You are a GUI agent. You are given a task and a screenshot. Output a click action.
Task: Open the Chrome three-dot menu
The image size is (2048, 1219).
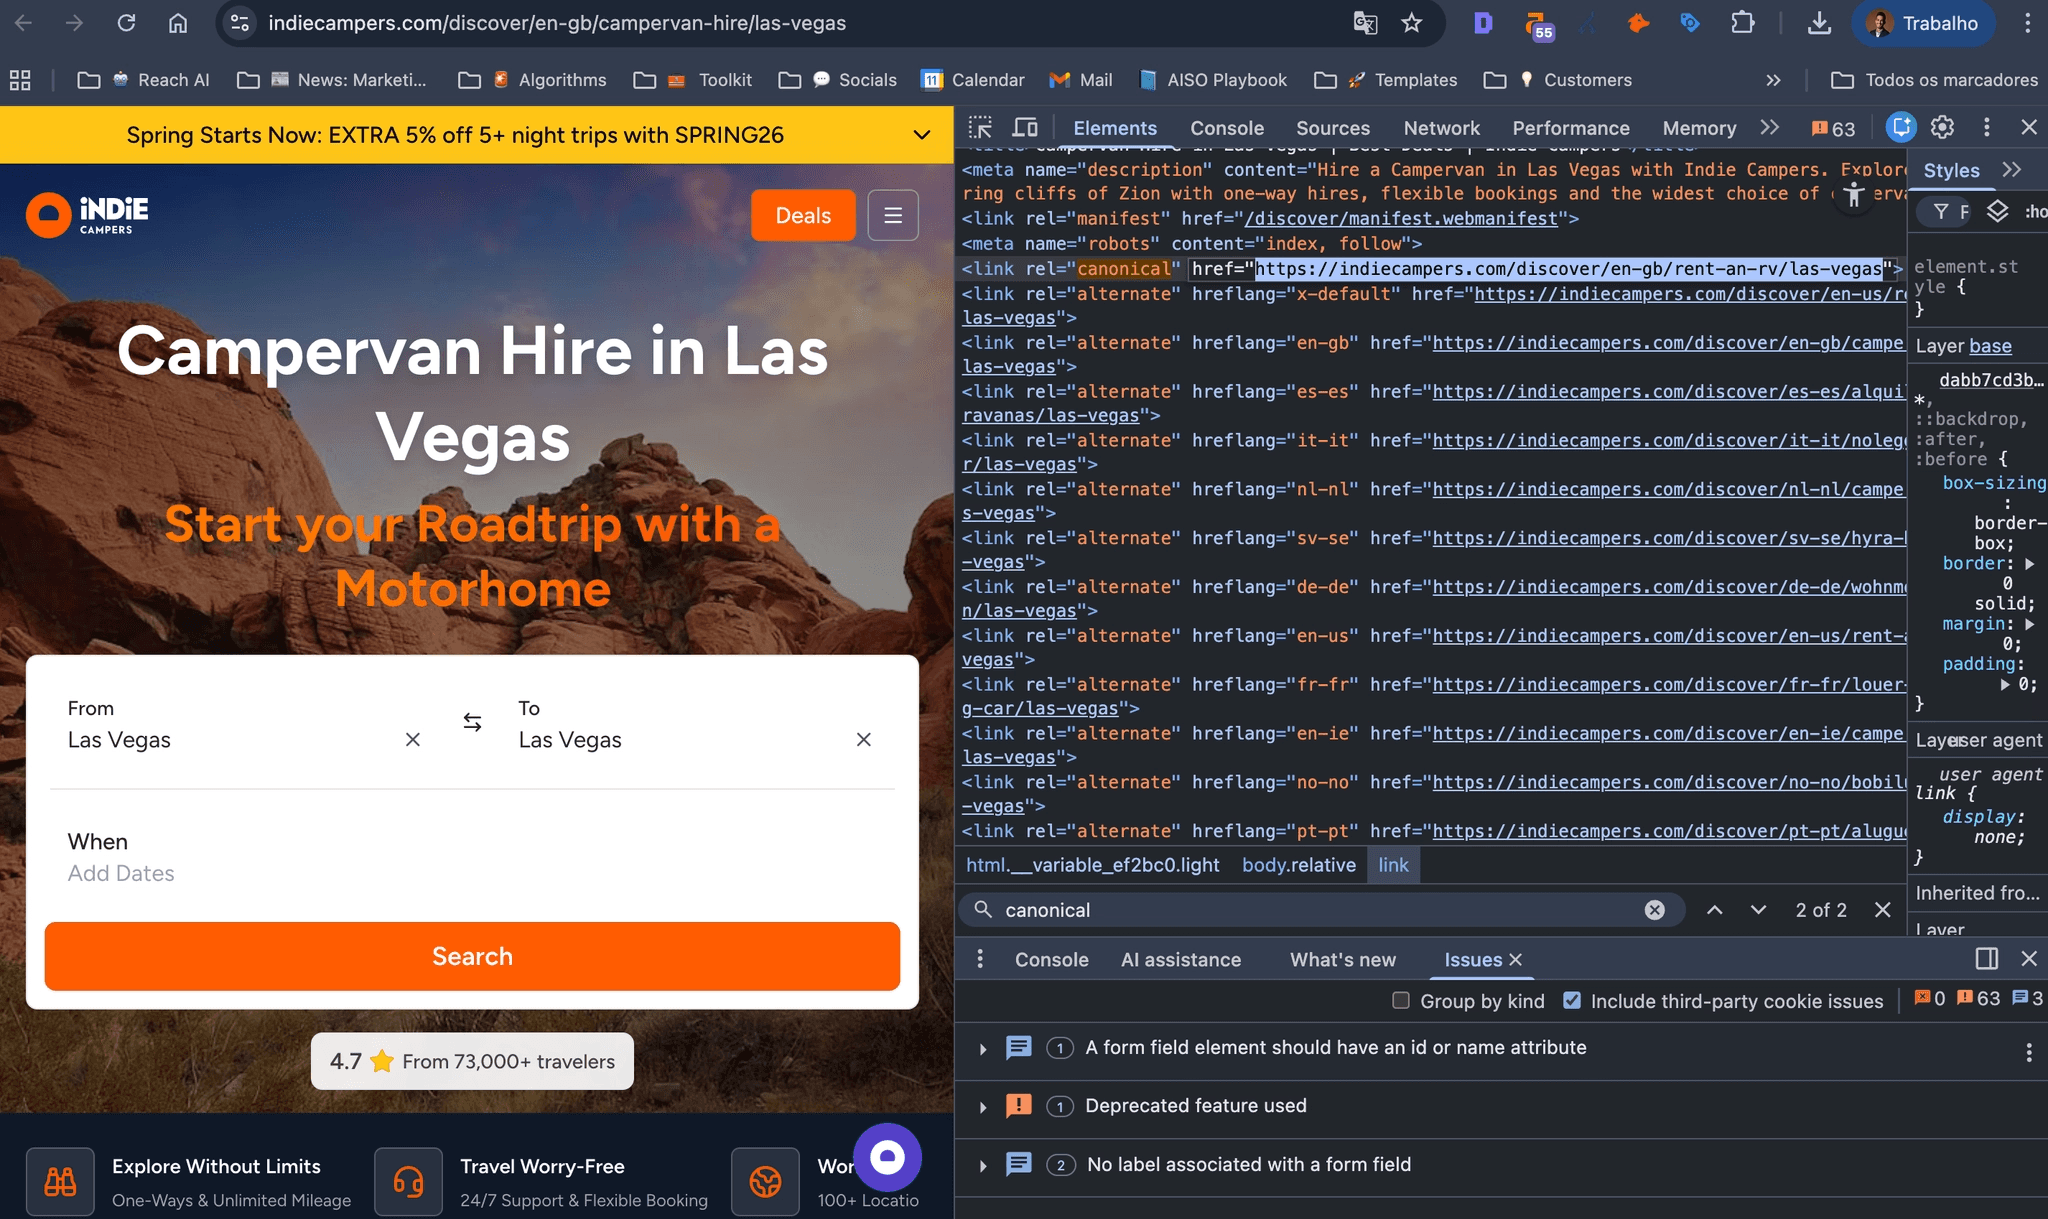click(2027, 23)
